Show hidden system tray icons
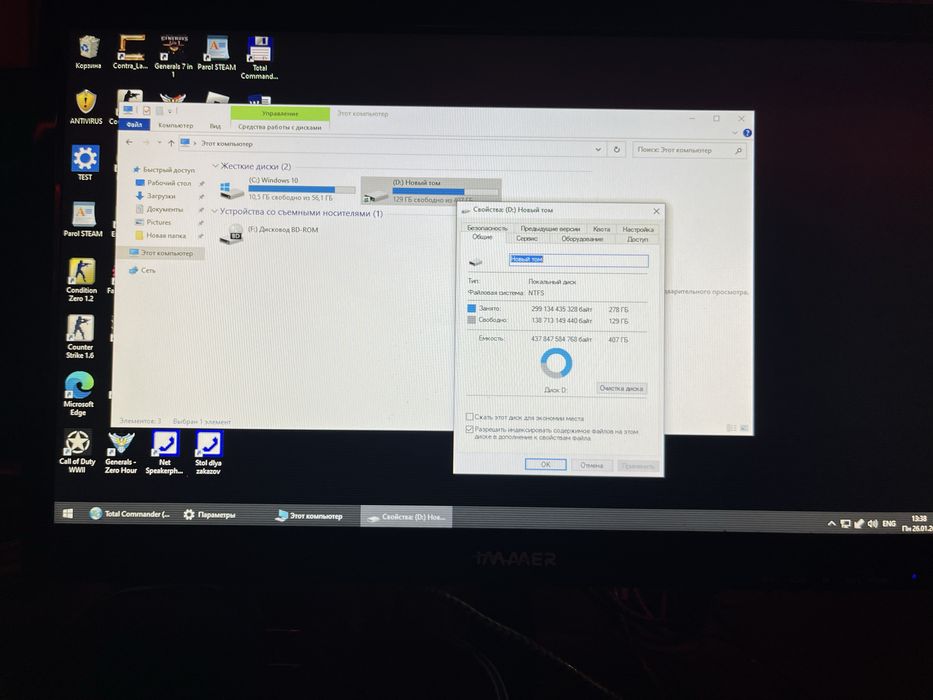This screenshot has height=700, width=933. tap(831, 524)
